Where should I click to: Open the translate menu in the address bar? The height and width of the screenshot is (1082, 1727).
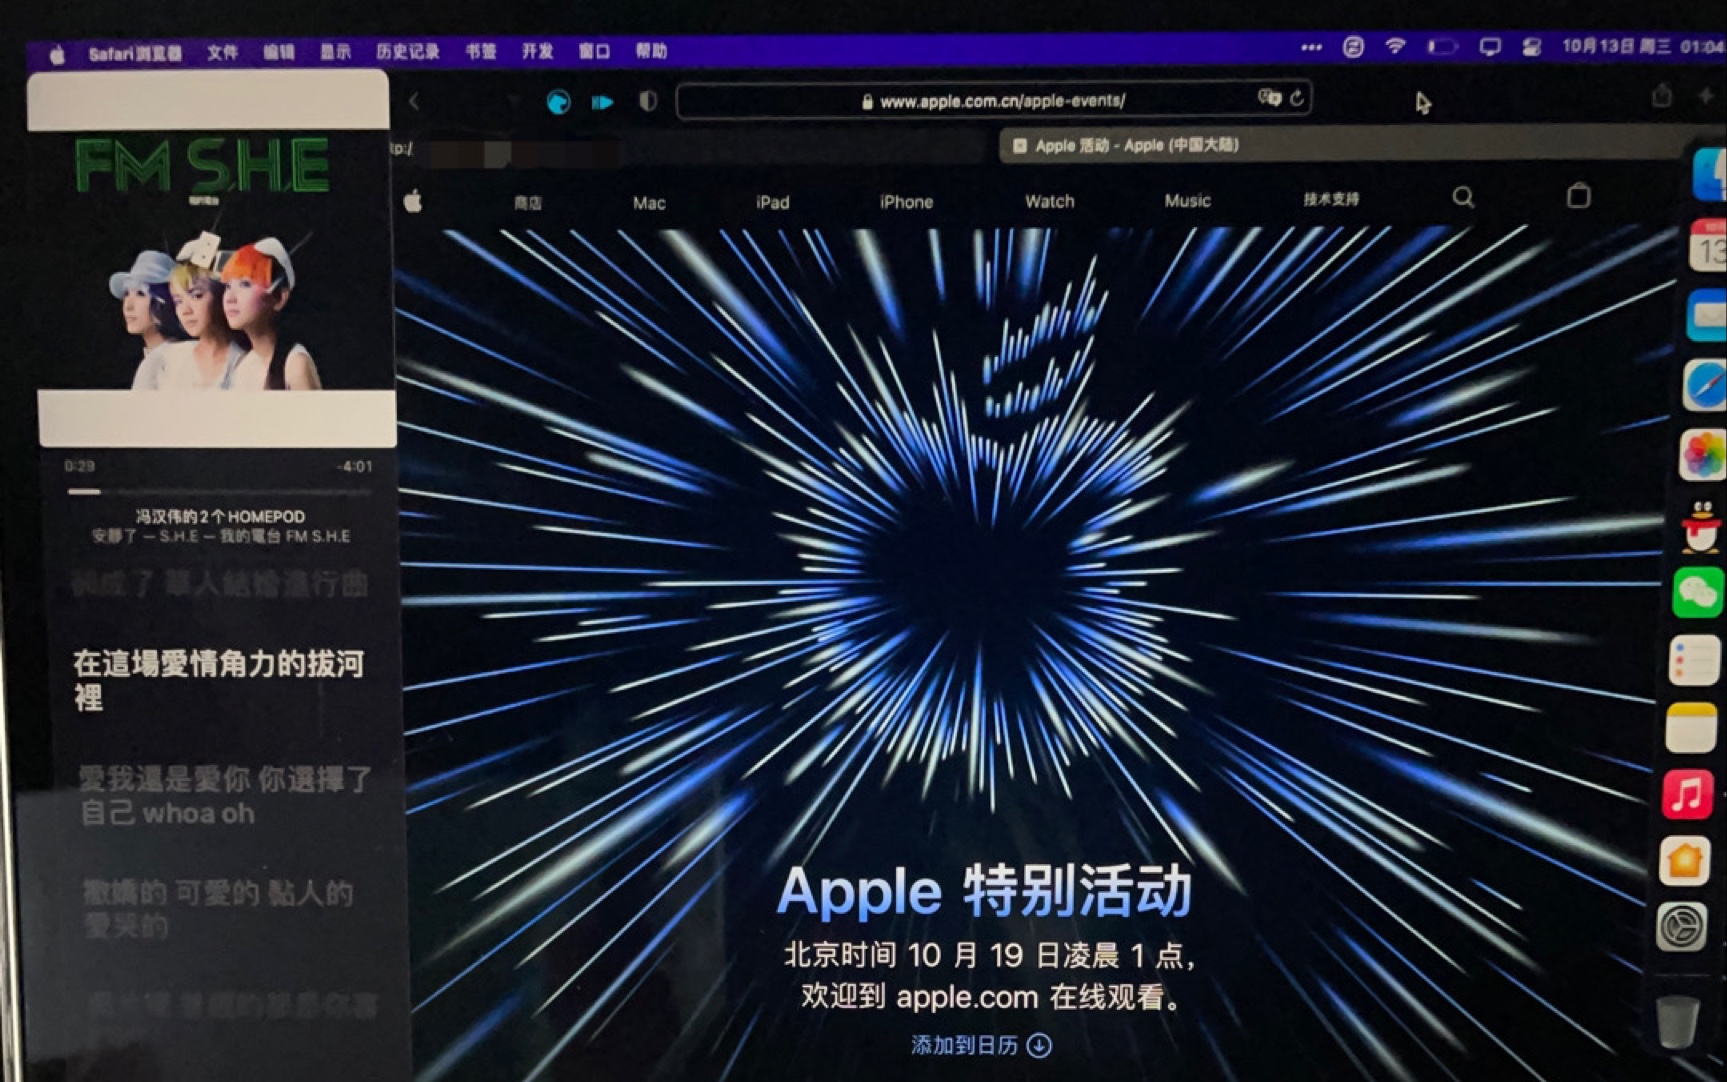click(1267, 99)
